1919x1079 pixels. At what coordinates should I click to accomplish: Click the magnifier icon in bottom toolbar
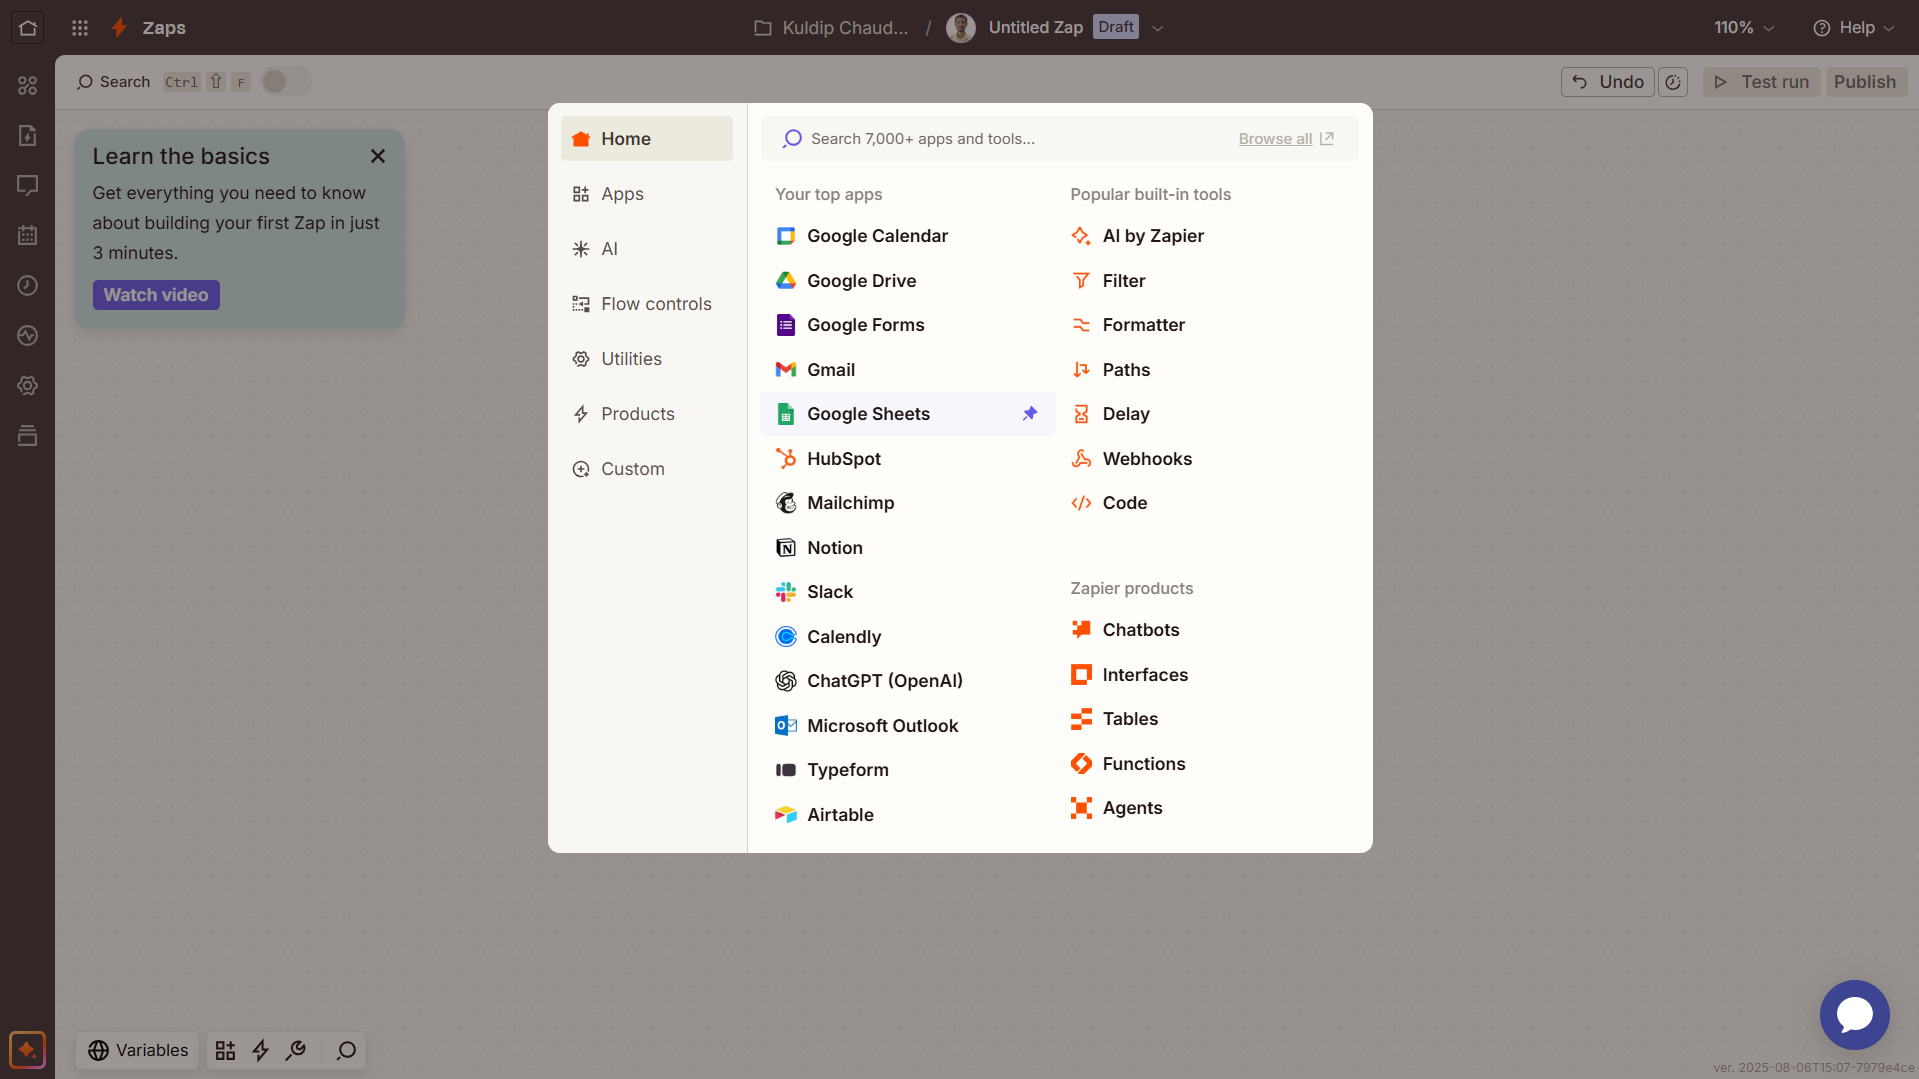[346, 1050]
